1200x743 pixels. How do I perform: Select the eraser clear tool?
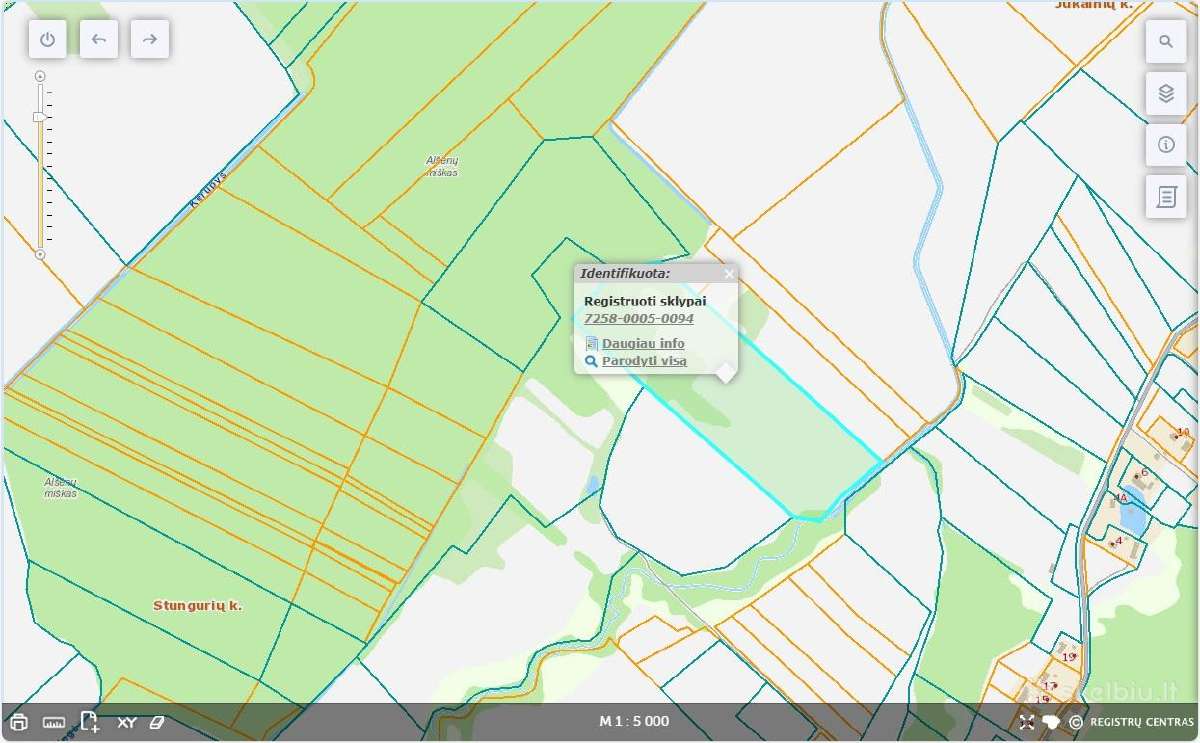click(x=156, y=722)
